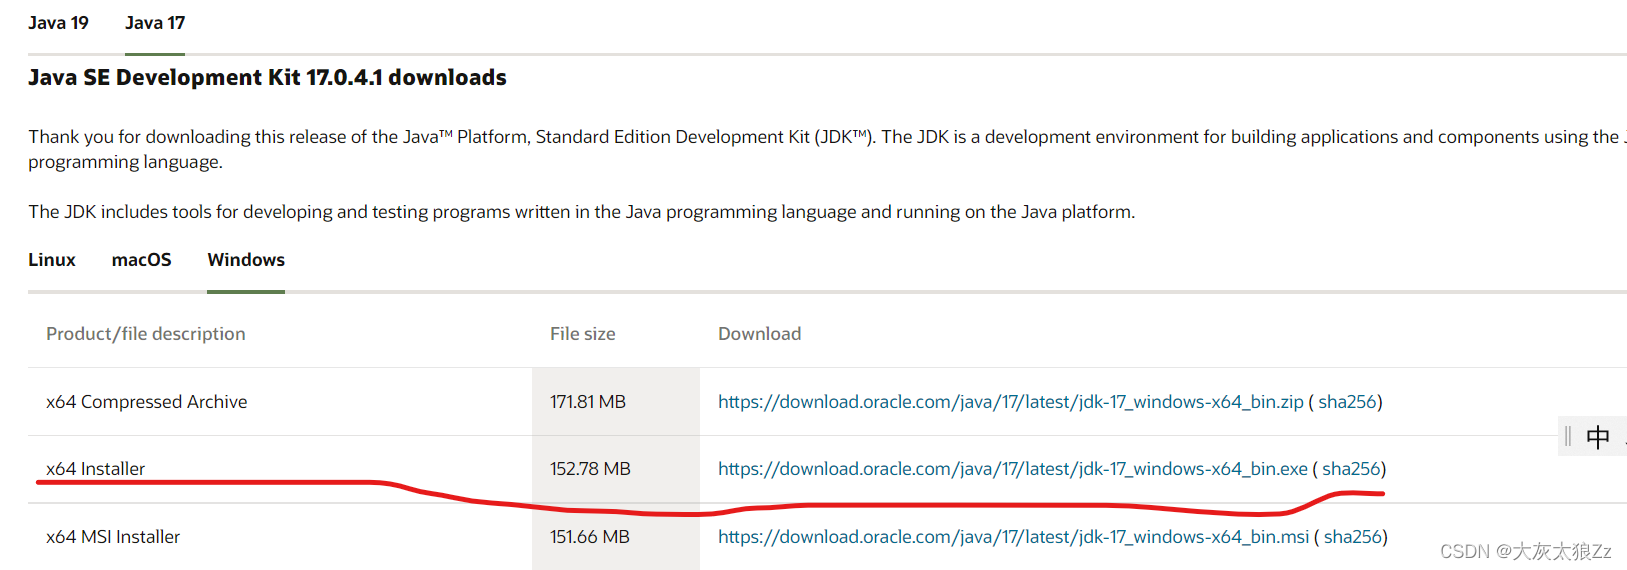Download the jdk-17_windows-x64_bin.msi link
The height and width of the screenshot is (570, 1627).
click(1013, 537)
